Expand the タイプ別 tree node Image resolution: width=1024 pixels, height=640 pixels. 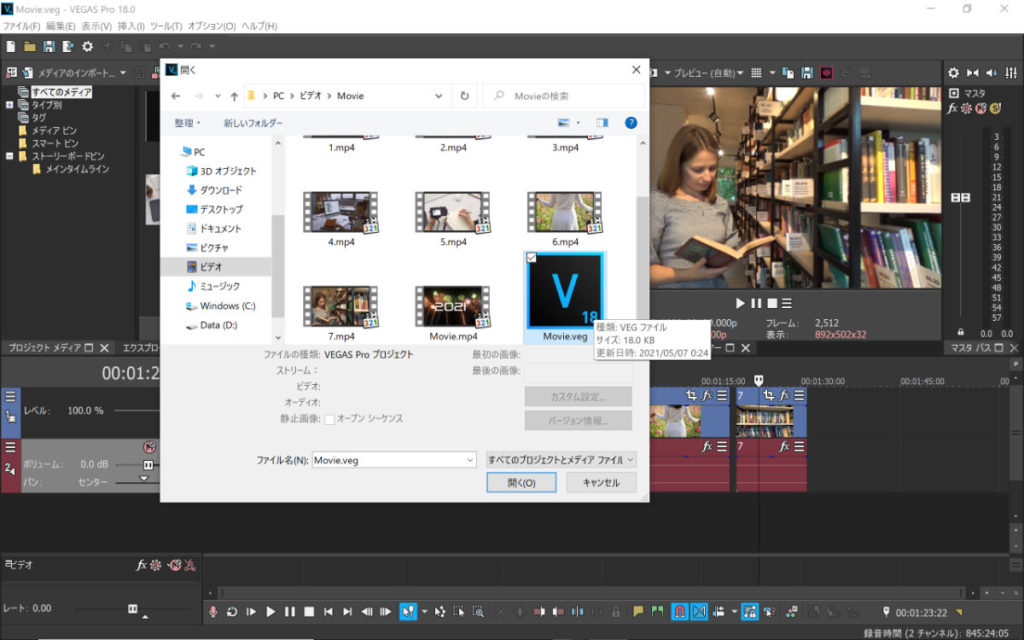(10, 105)
